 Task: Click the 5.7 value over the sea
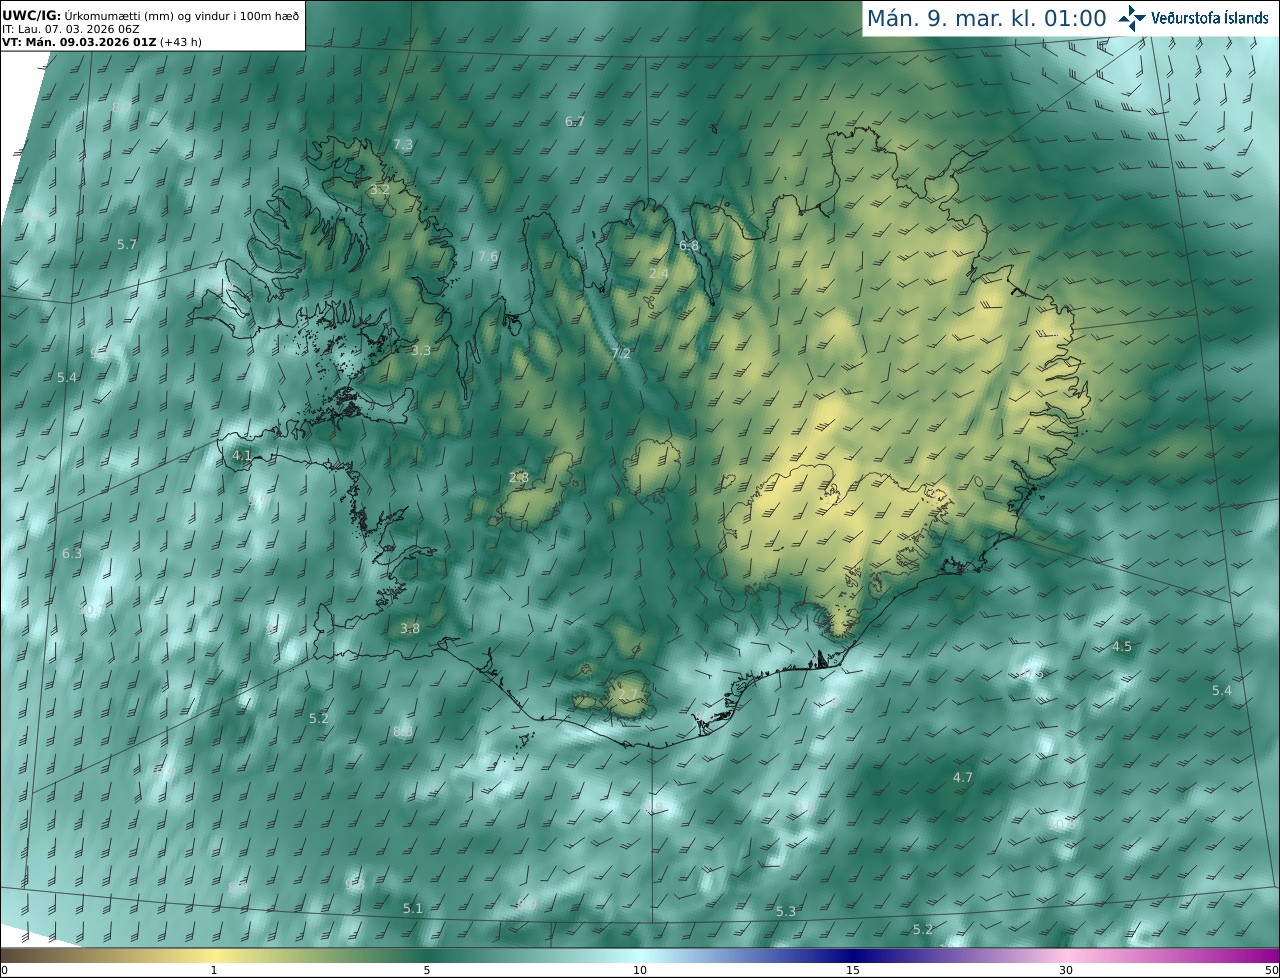point(127,245)
